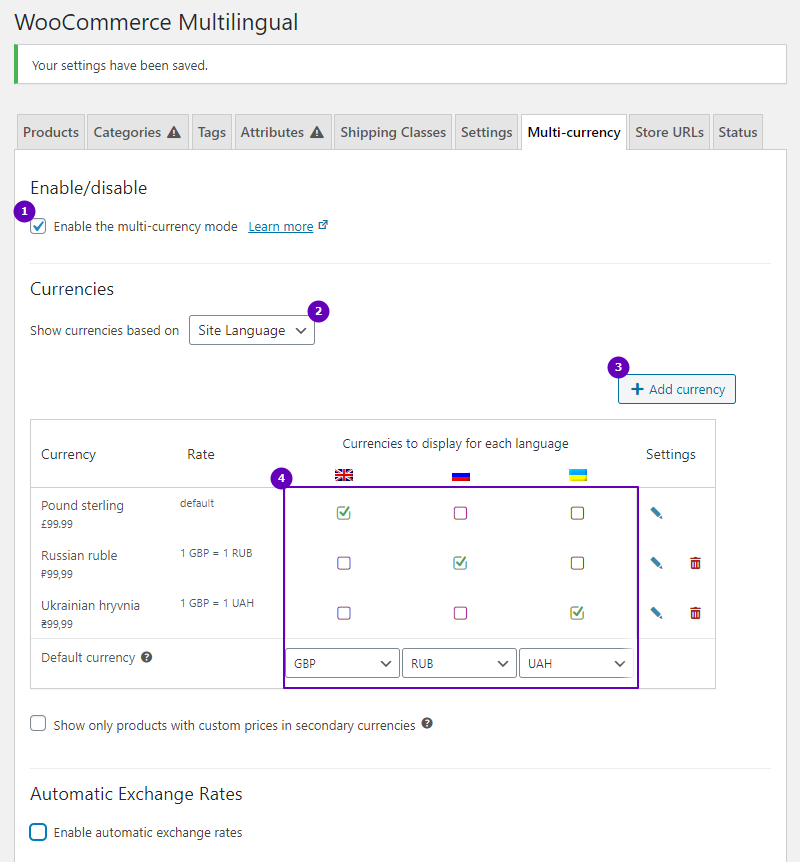Click the Russian flag icon
The image size is (800, 862).
[x=461, y=476]
